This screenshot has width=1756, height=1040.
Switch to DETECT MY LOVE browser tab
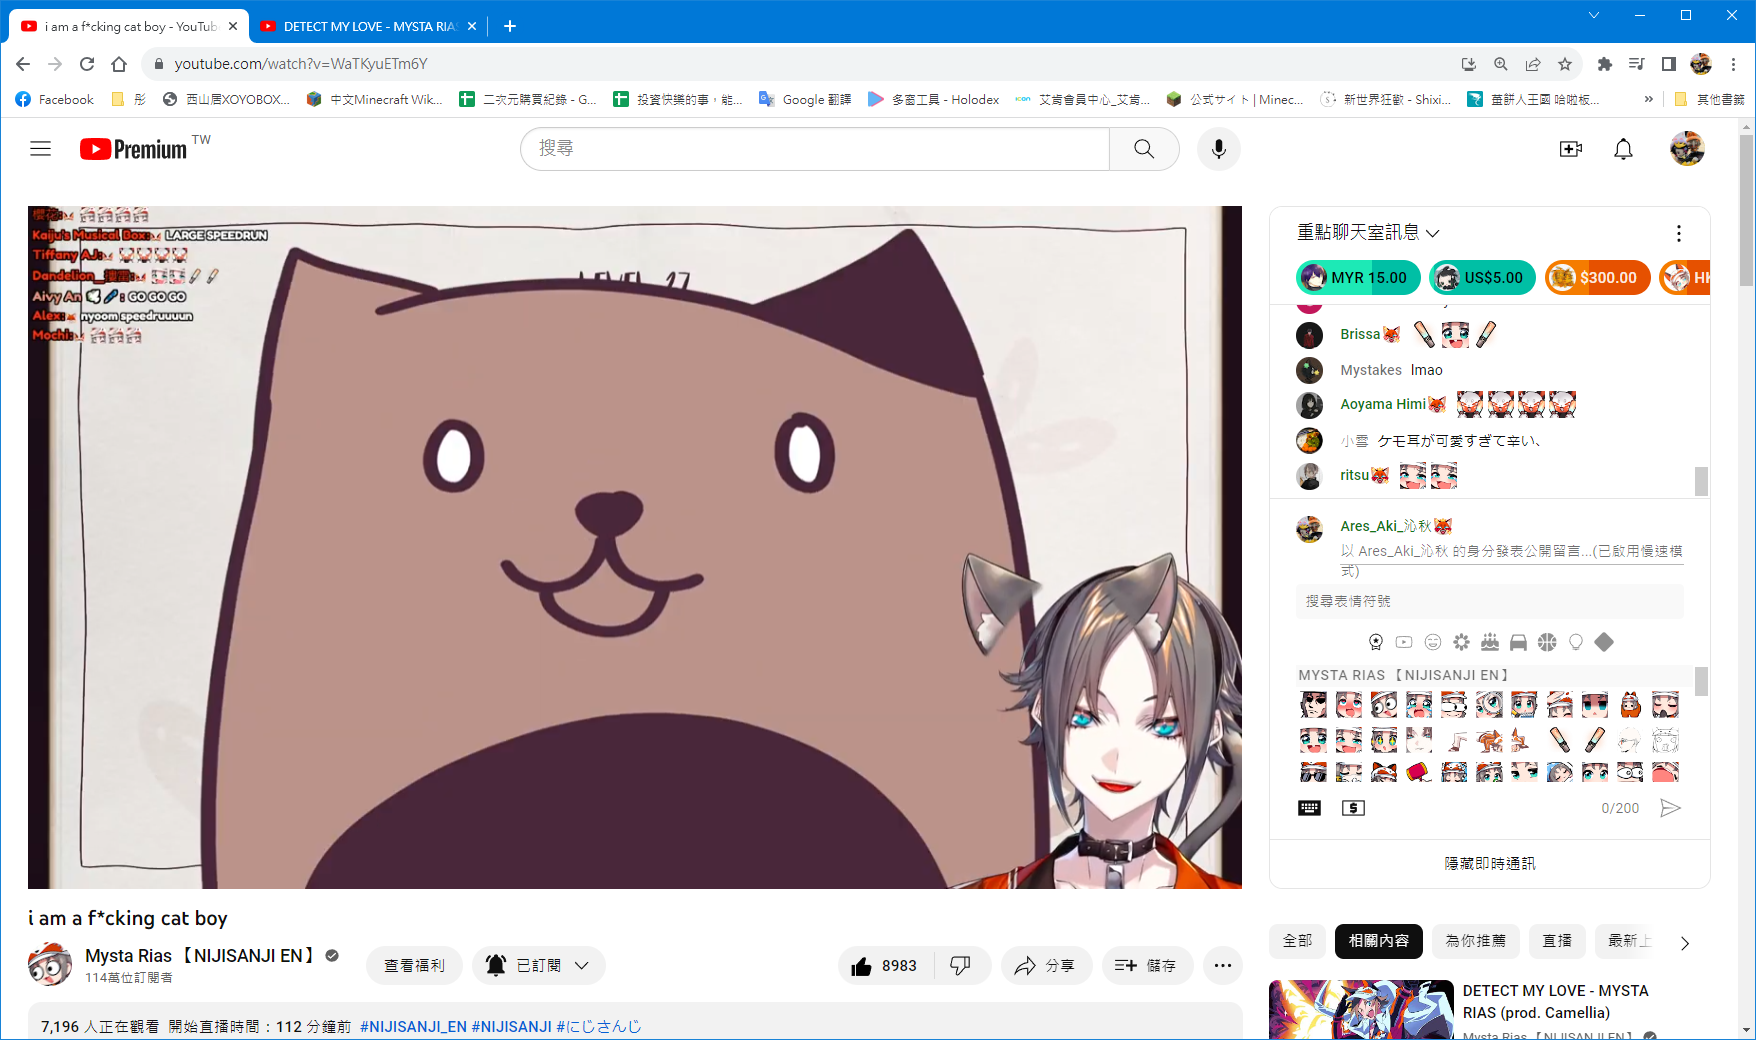point(369,26)
